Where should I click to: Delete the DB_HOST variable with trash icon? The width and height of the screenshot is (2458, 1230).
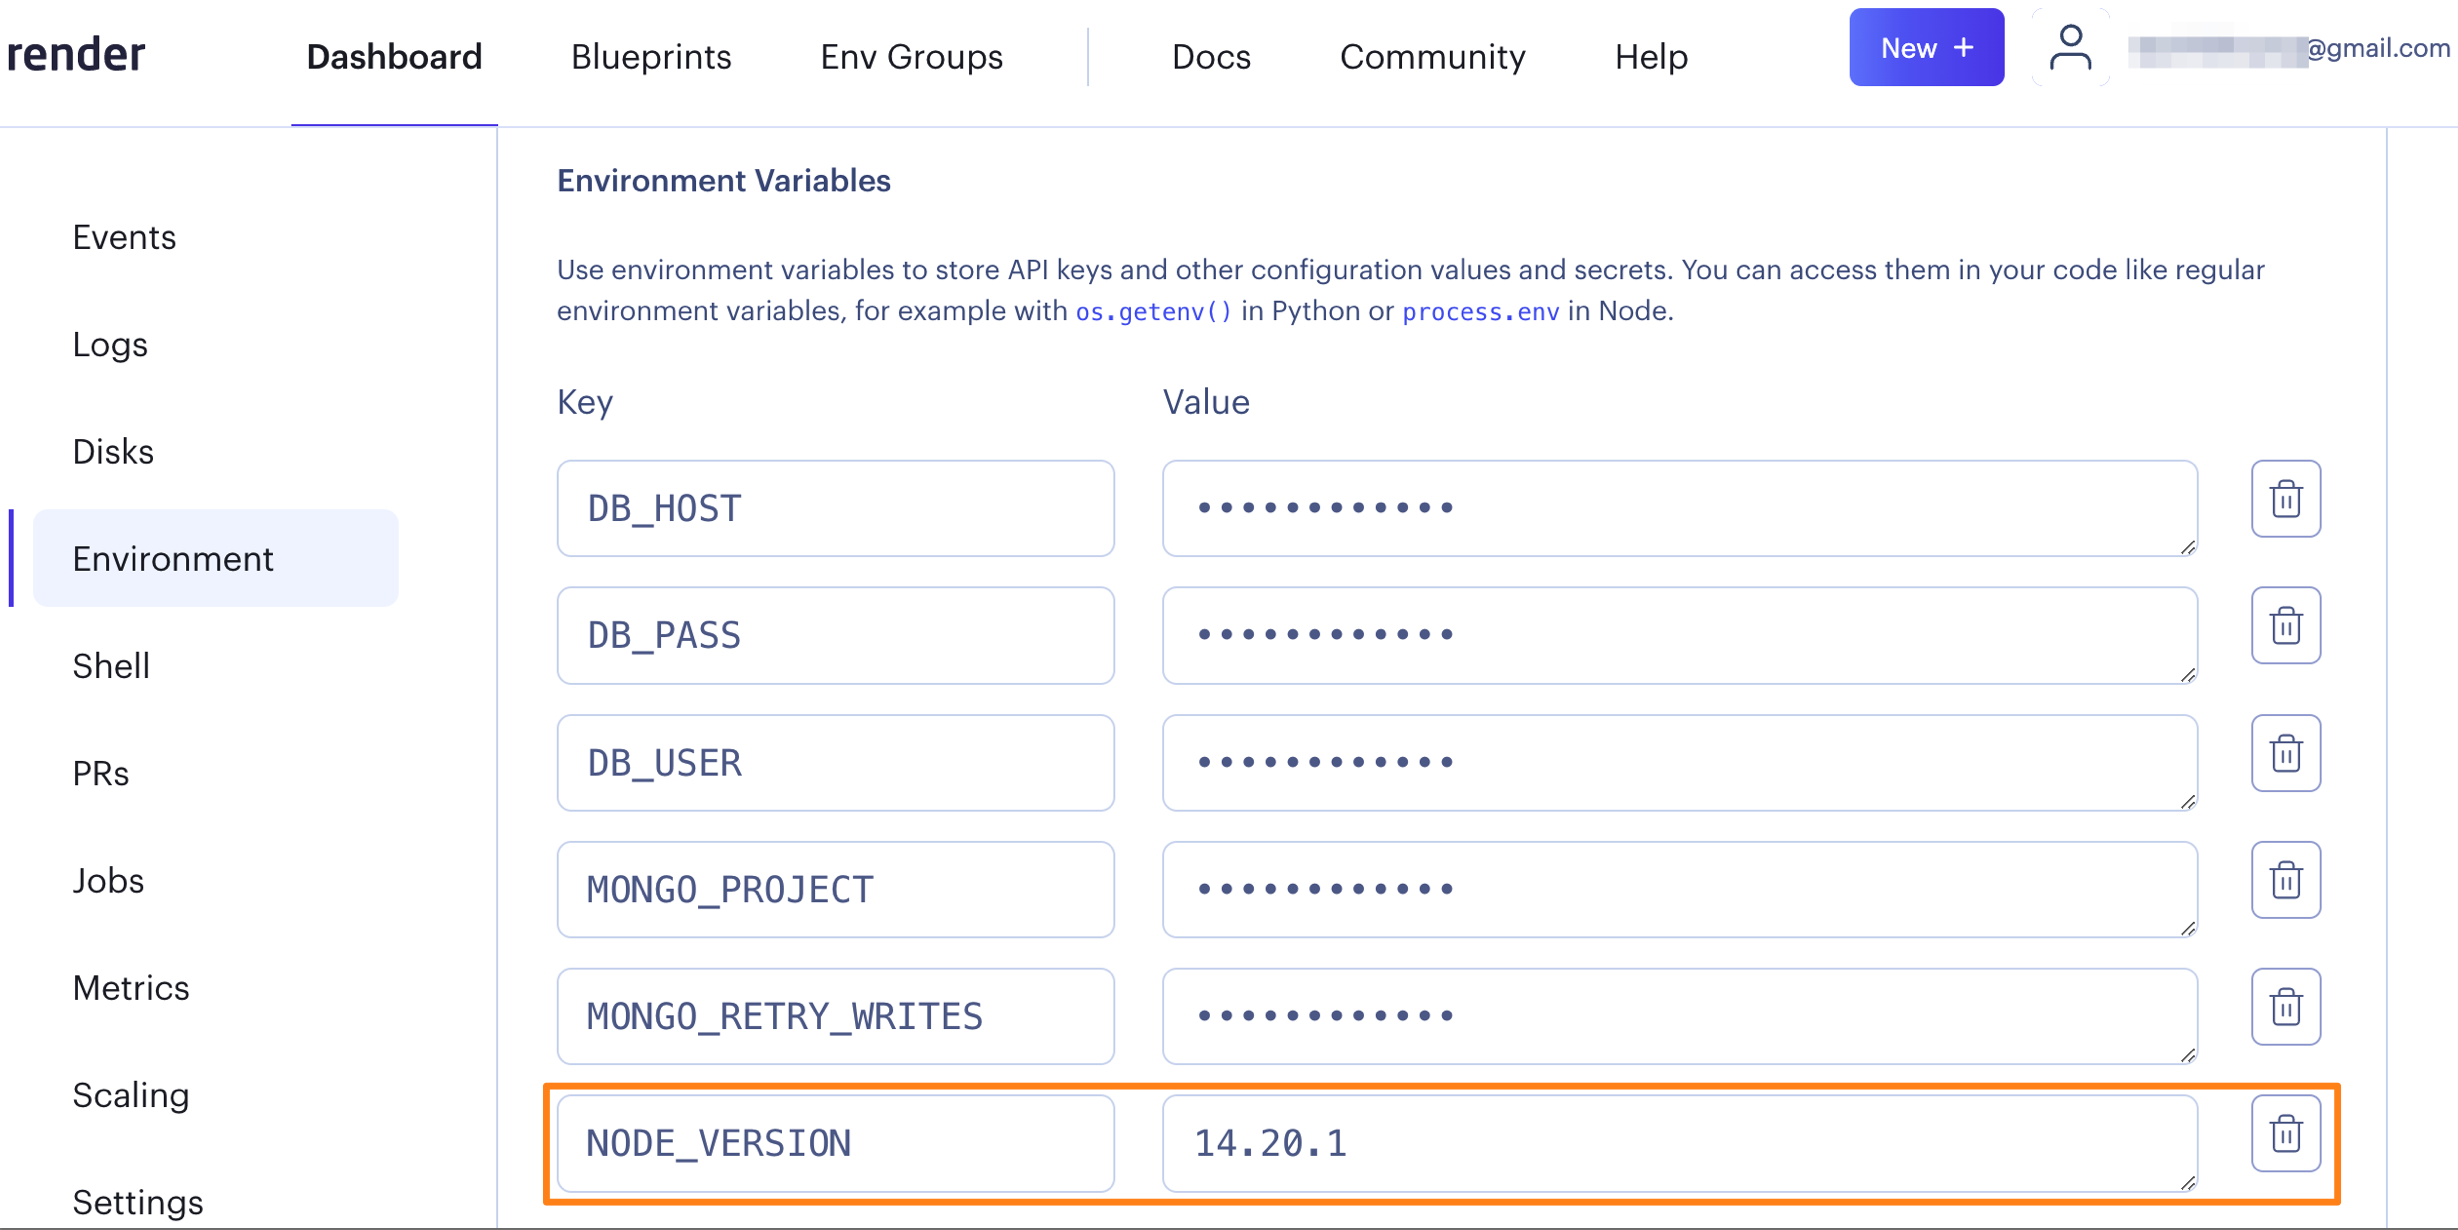point(2285,499)
